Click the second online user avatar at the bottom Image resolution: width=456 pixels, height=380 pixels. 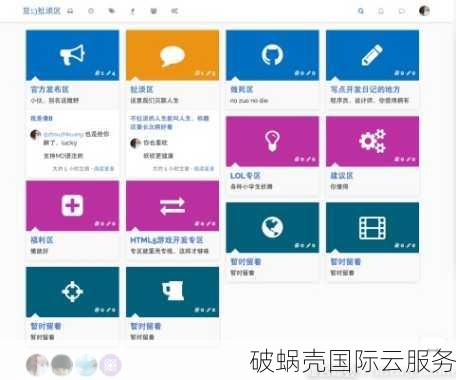pyautogui.click(x=62, y=365)
